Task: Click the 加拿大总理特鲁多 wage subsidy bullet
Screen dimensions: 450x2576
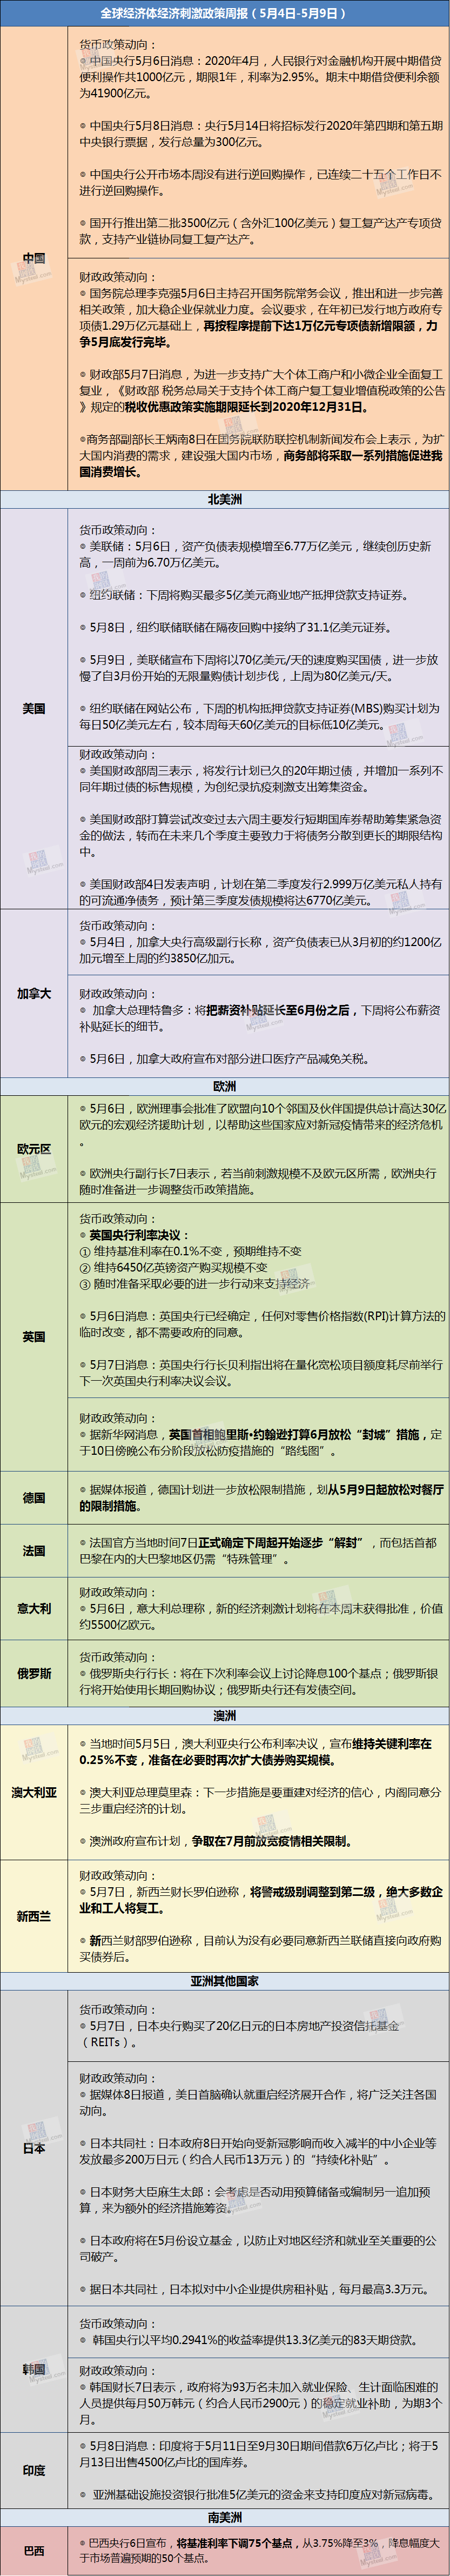Action: click(260, 1018)
